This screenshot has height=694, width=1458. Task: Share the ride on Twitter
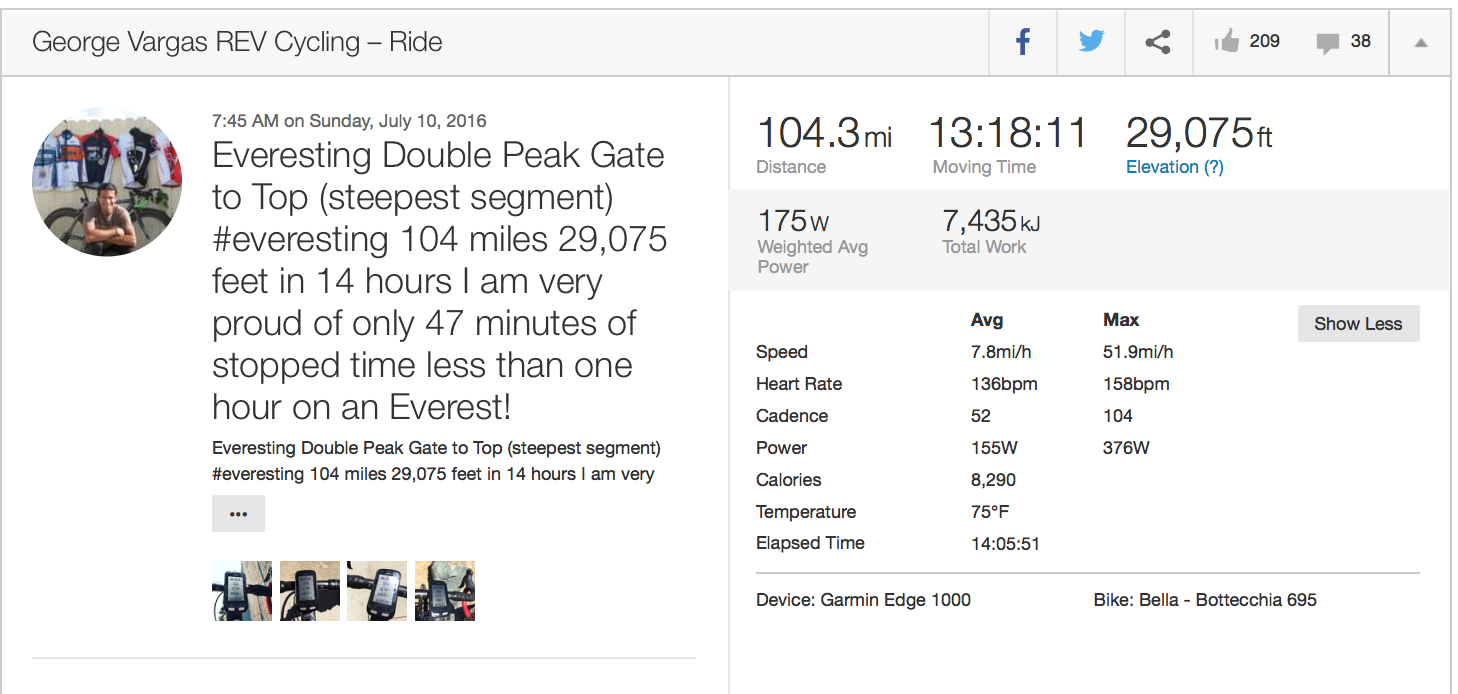(x=1091, y=42)
